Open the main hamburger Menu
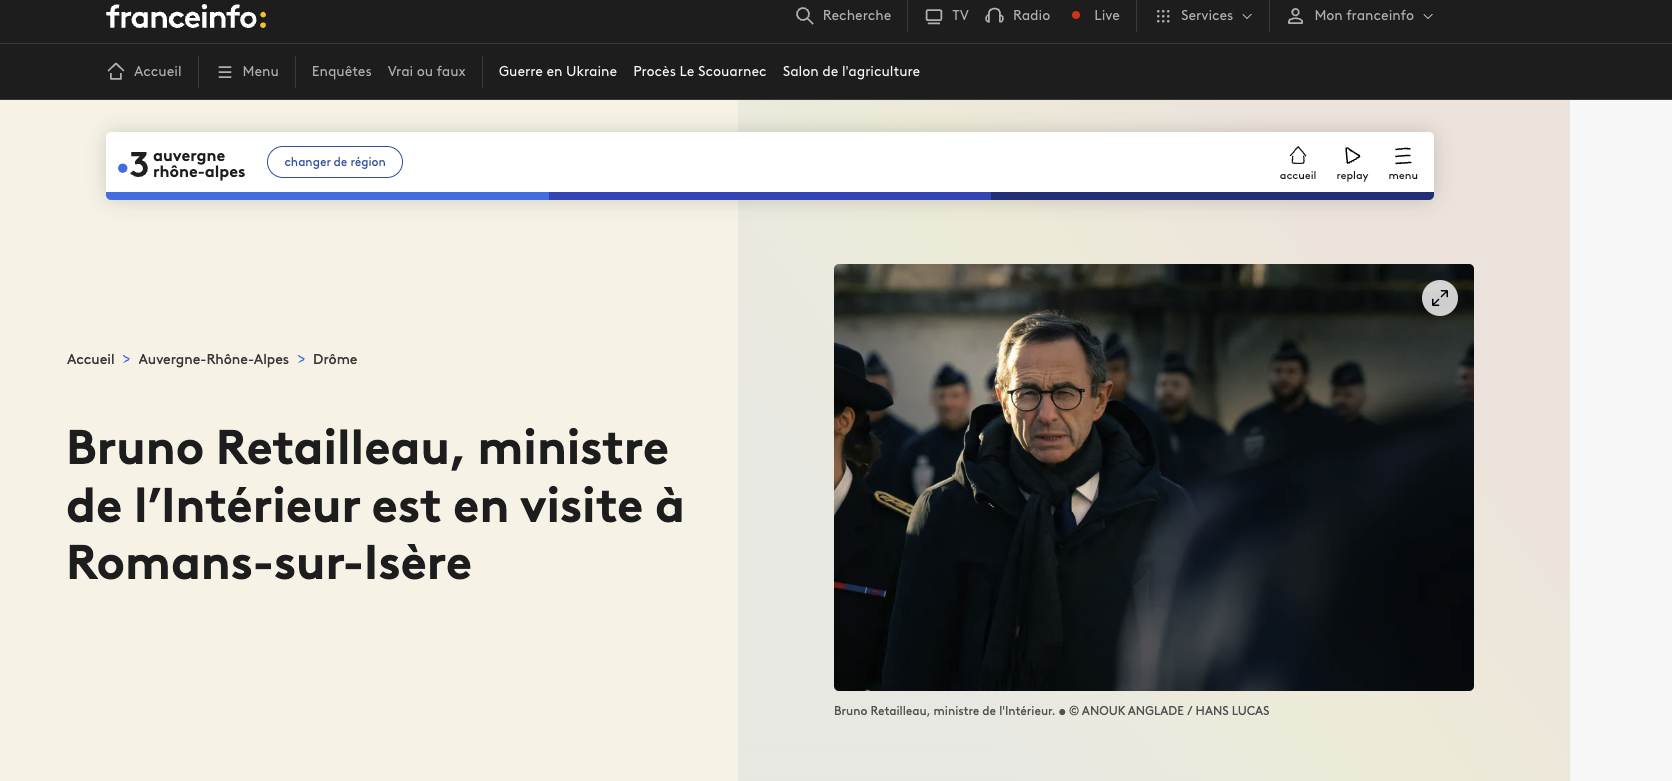This screenshot has width=1672, height=781. pyautogui.click(x=248, y=72)
